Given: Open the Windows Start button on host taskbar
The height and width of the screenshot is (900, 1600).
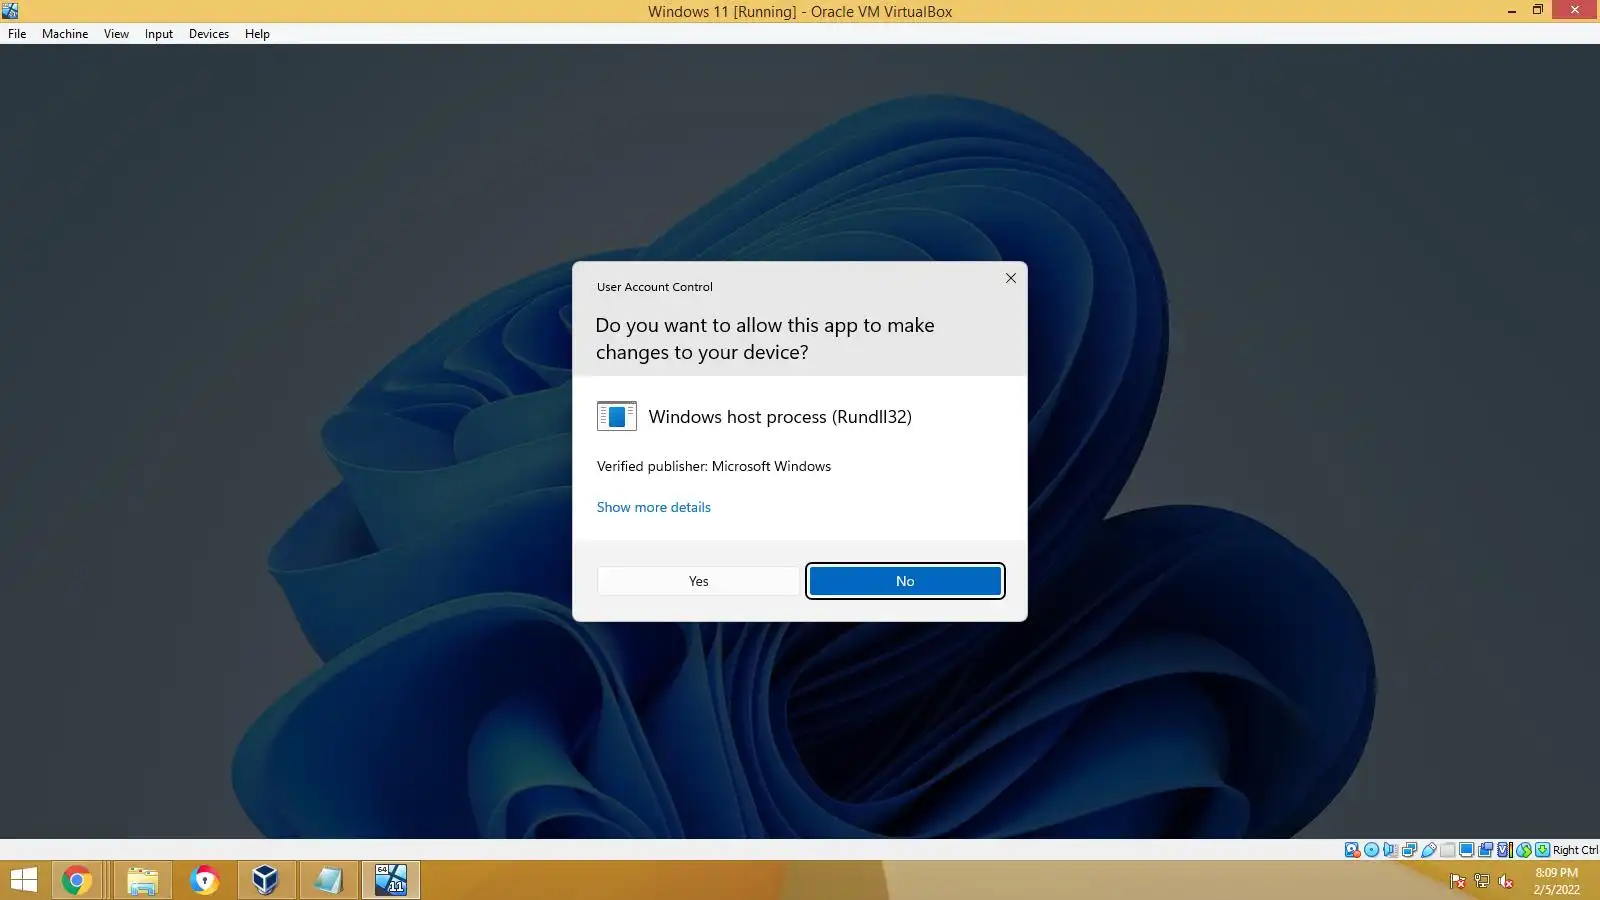Looking at the screenshot, I should 24,880.
